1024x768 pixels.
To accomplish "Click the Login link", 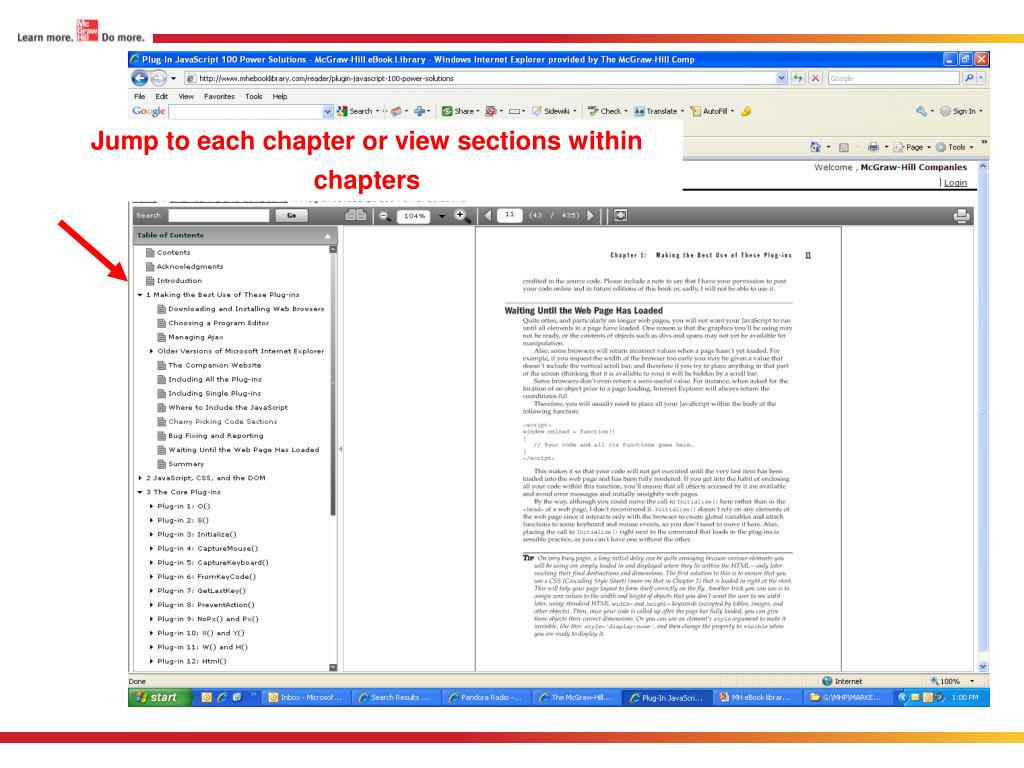I will [955, 183].
